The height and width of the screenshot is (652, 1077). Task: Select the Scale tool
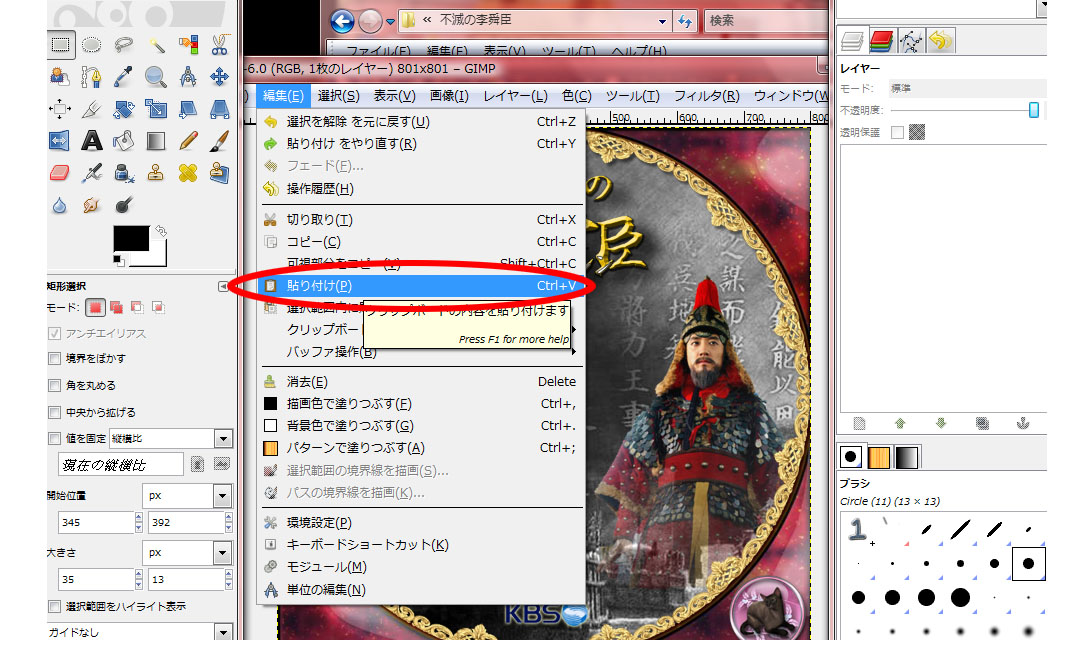(156, 109)
